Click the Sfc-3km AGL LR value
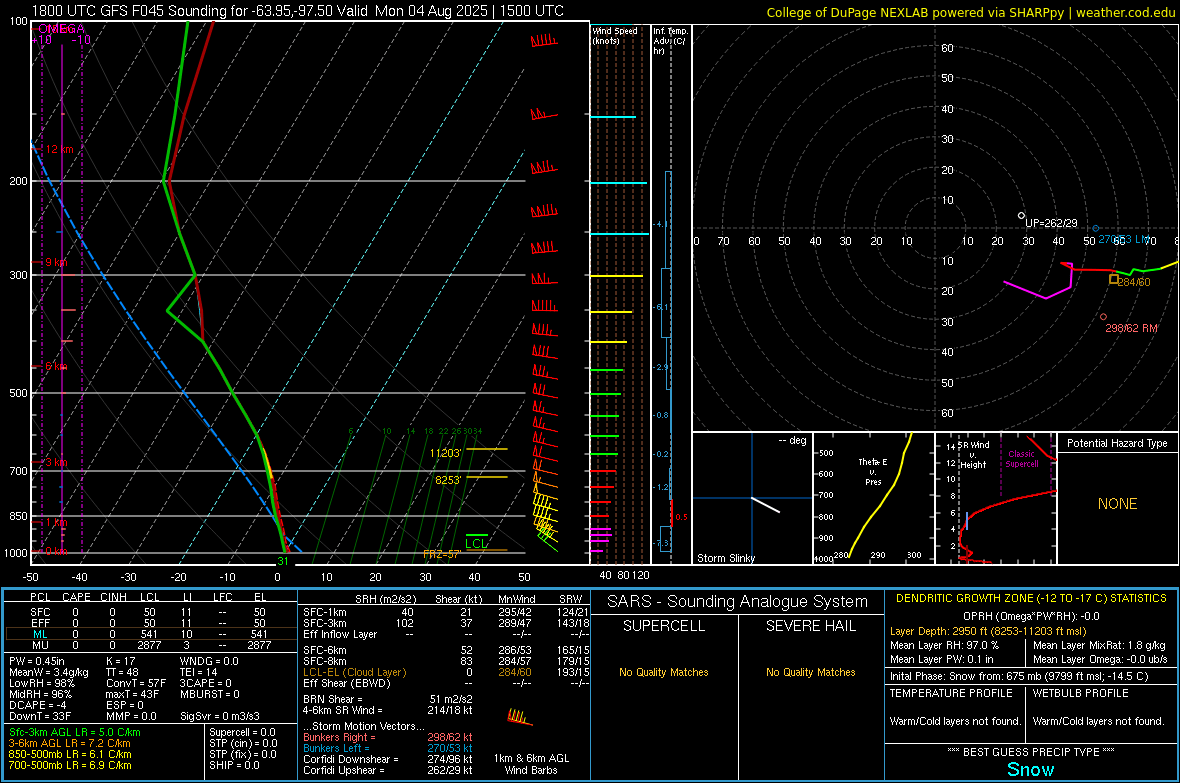 [75, 732]
